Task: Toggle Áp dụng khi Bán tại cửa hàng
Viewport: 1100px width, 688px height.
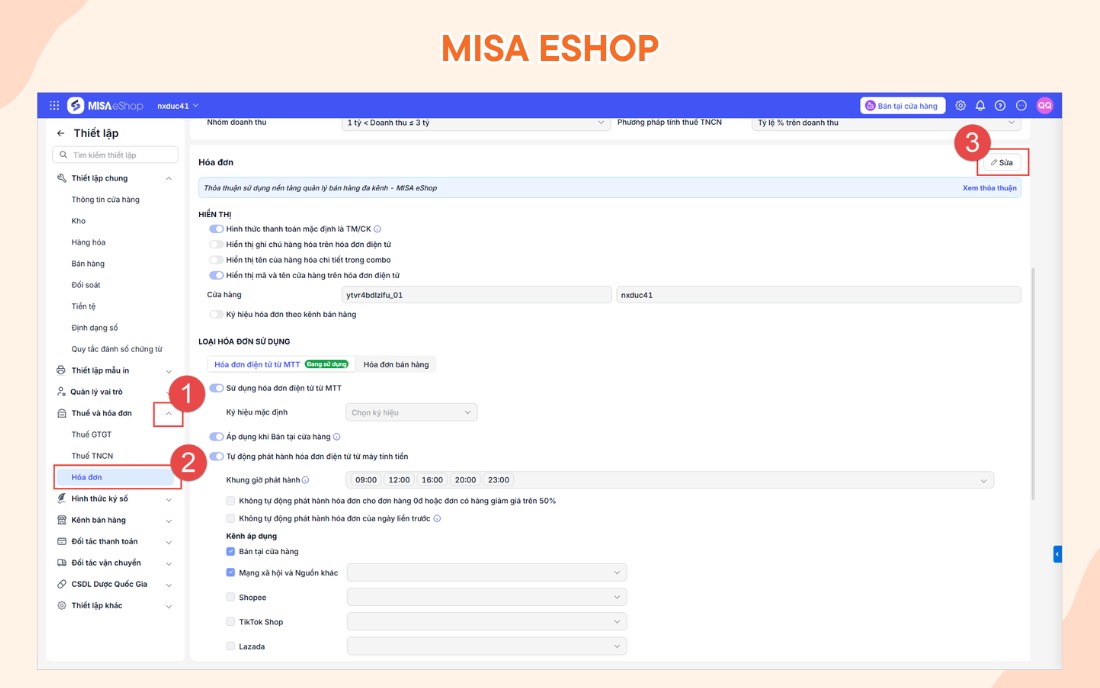Action: click(216, 436)
